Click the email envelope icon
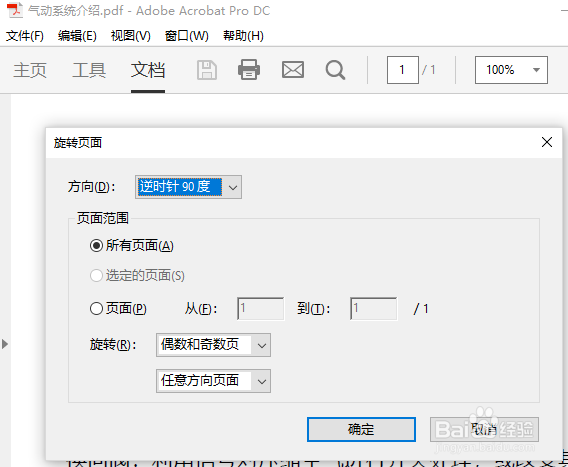The image size is (568, 467). click(x=293, y=70)
